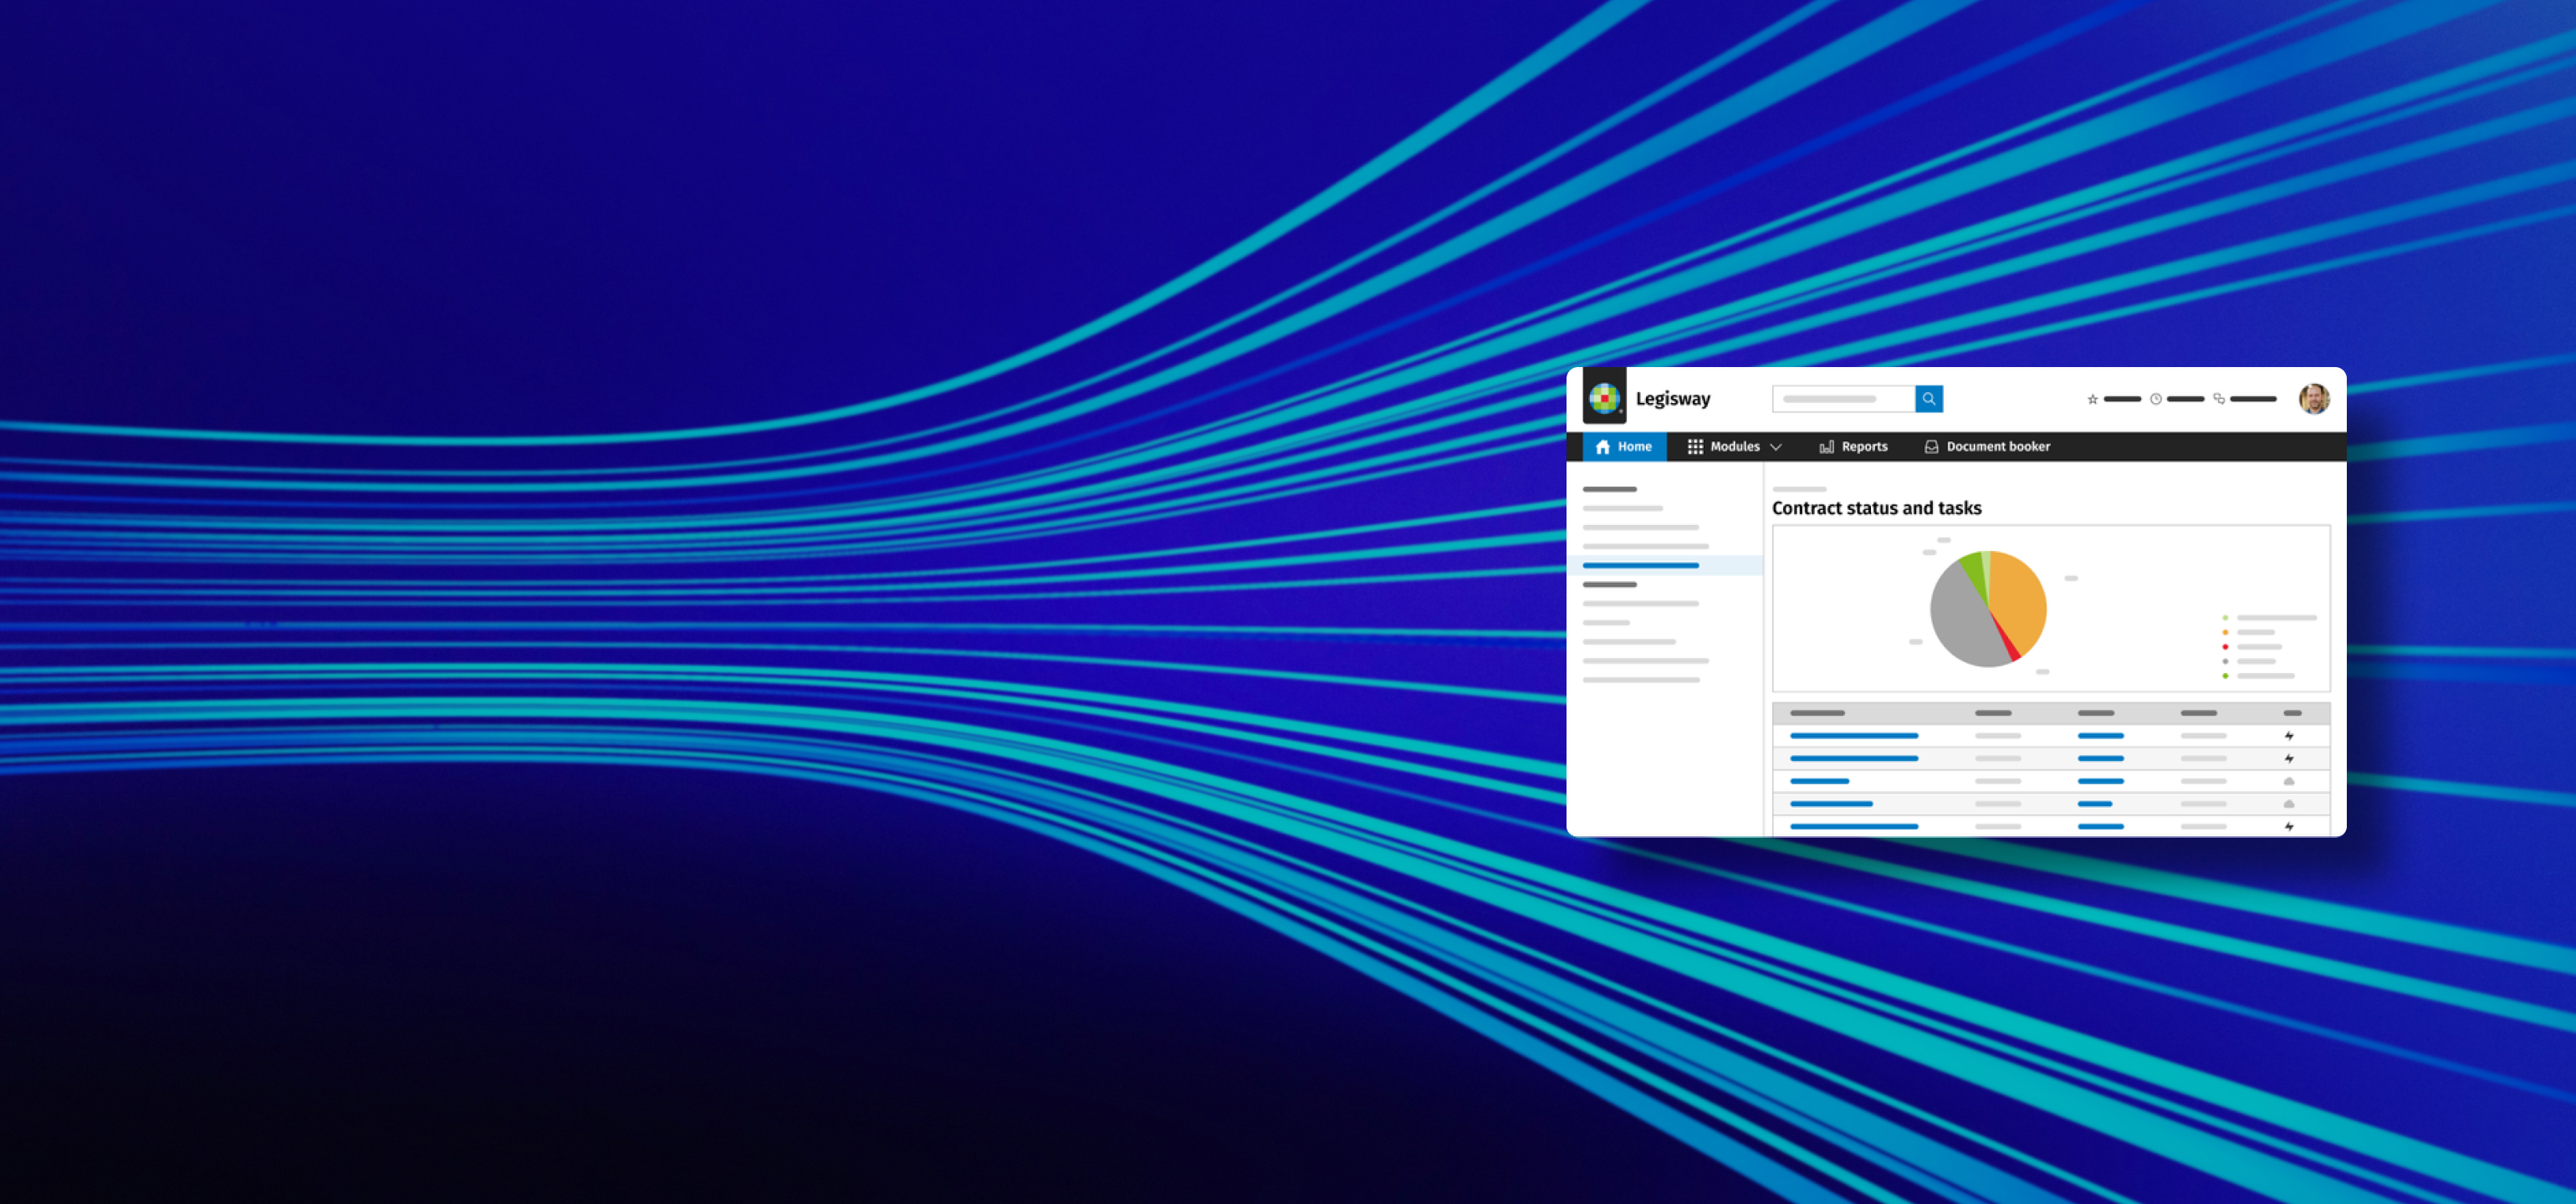This screenshot has width=2576, height=1204.
Task: Go to the Home tab
Action: click(x=1624, y=447)
